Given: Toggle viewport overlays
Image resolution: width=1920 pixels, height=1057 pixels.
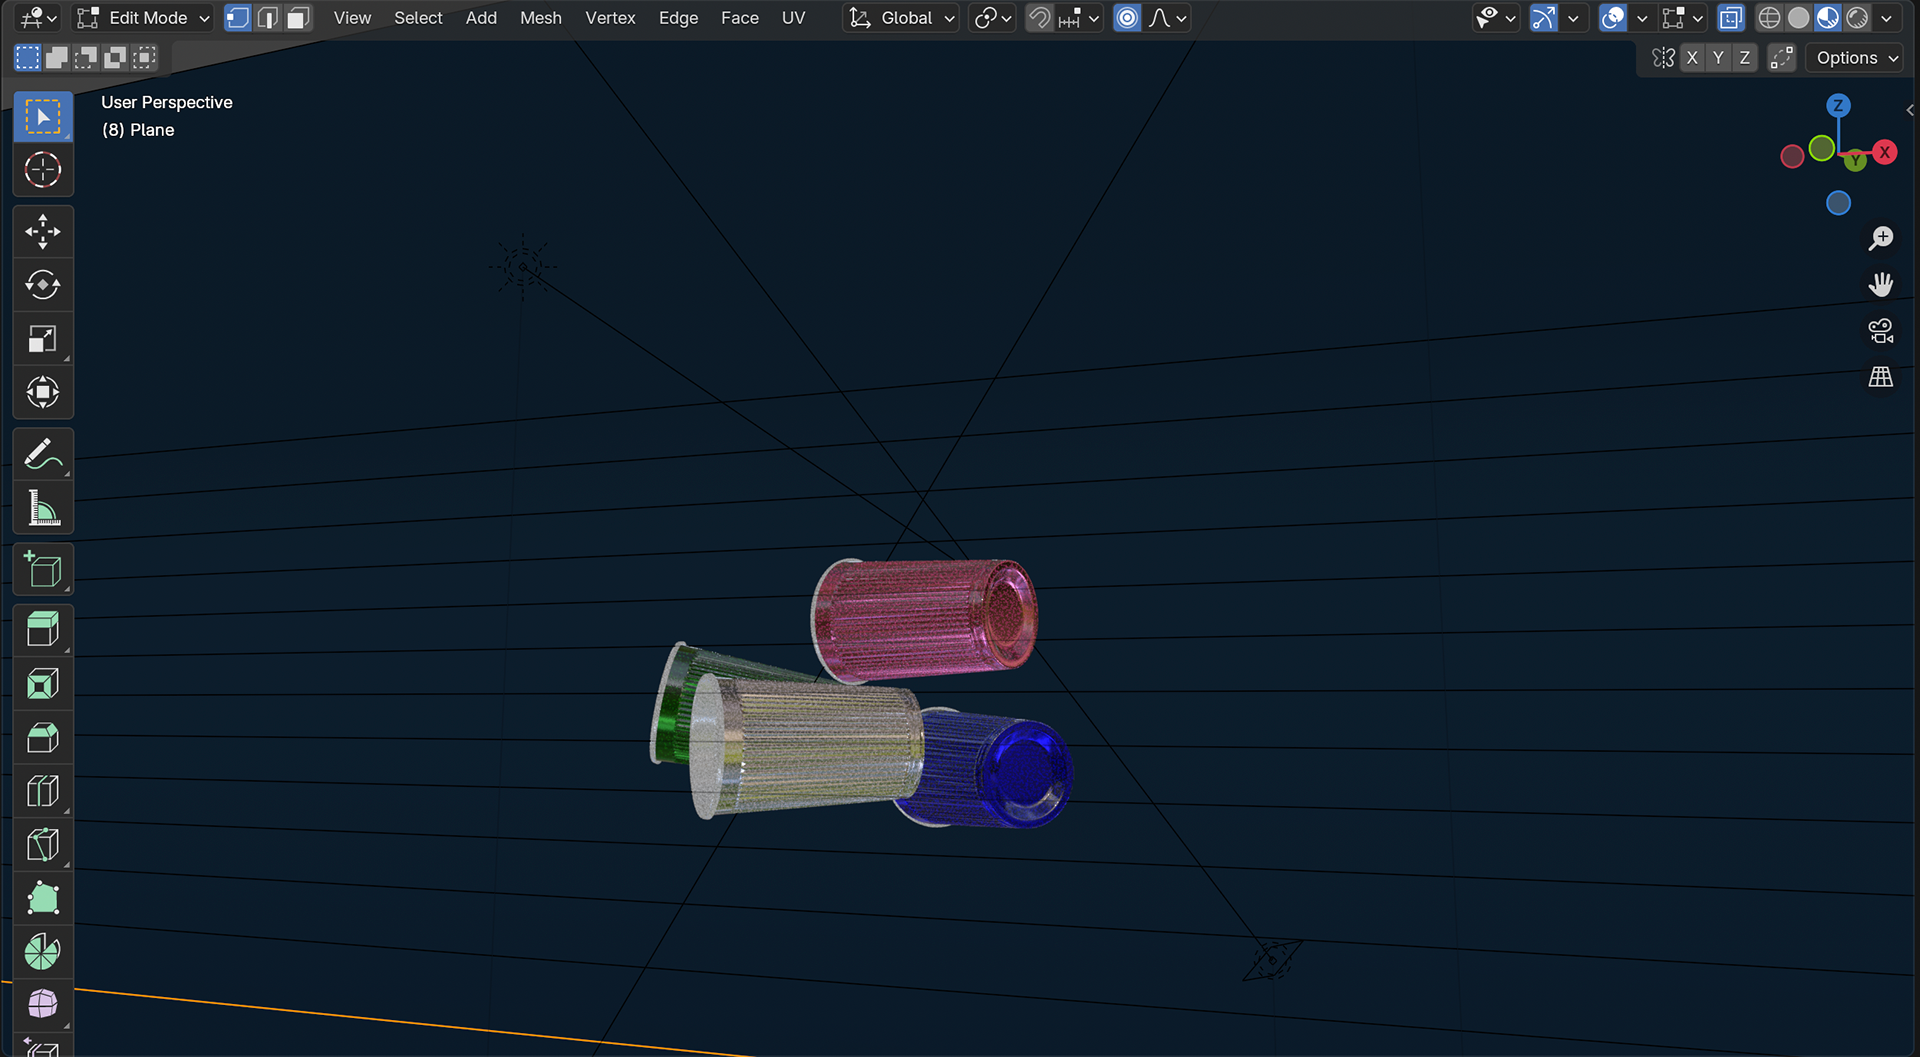Looking at the screenshot, I should (x=1613, y=18).
